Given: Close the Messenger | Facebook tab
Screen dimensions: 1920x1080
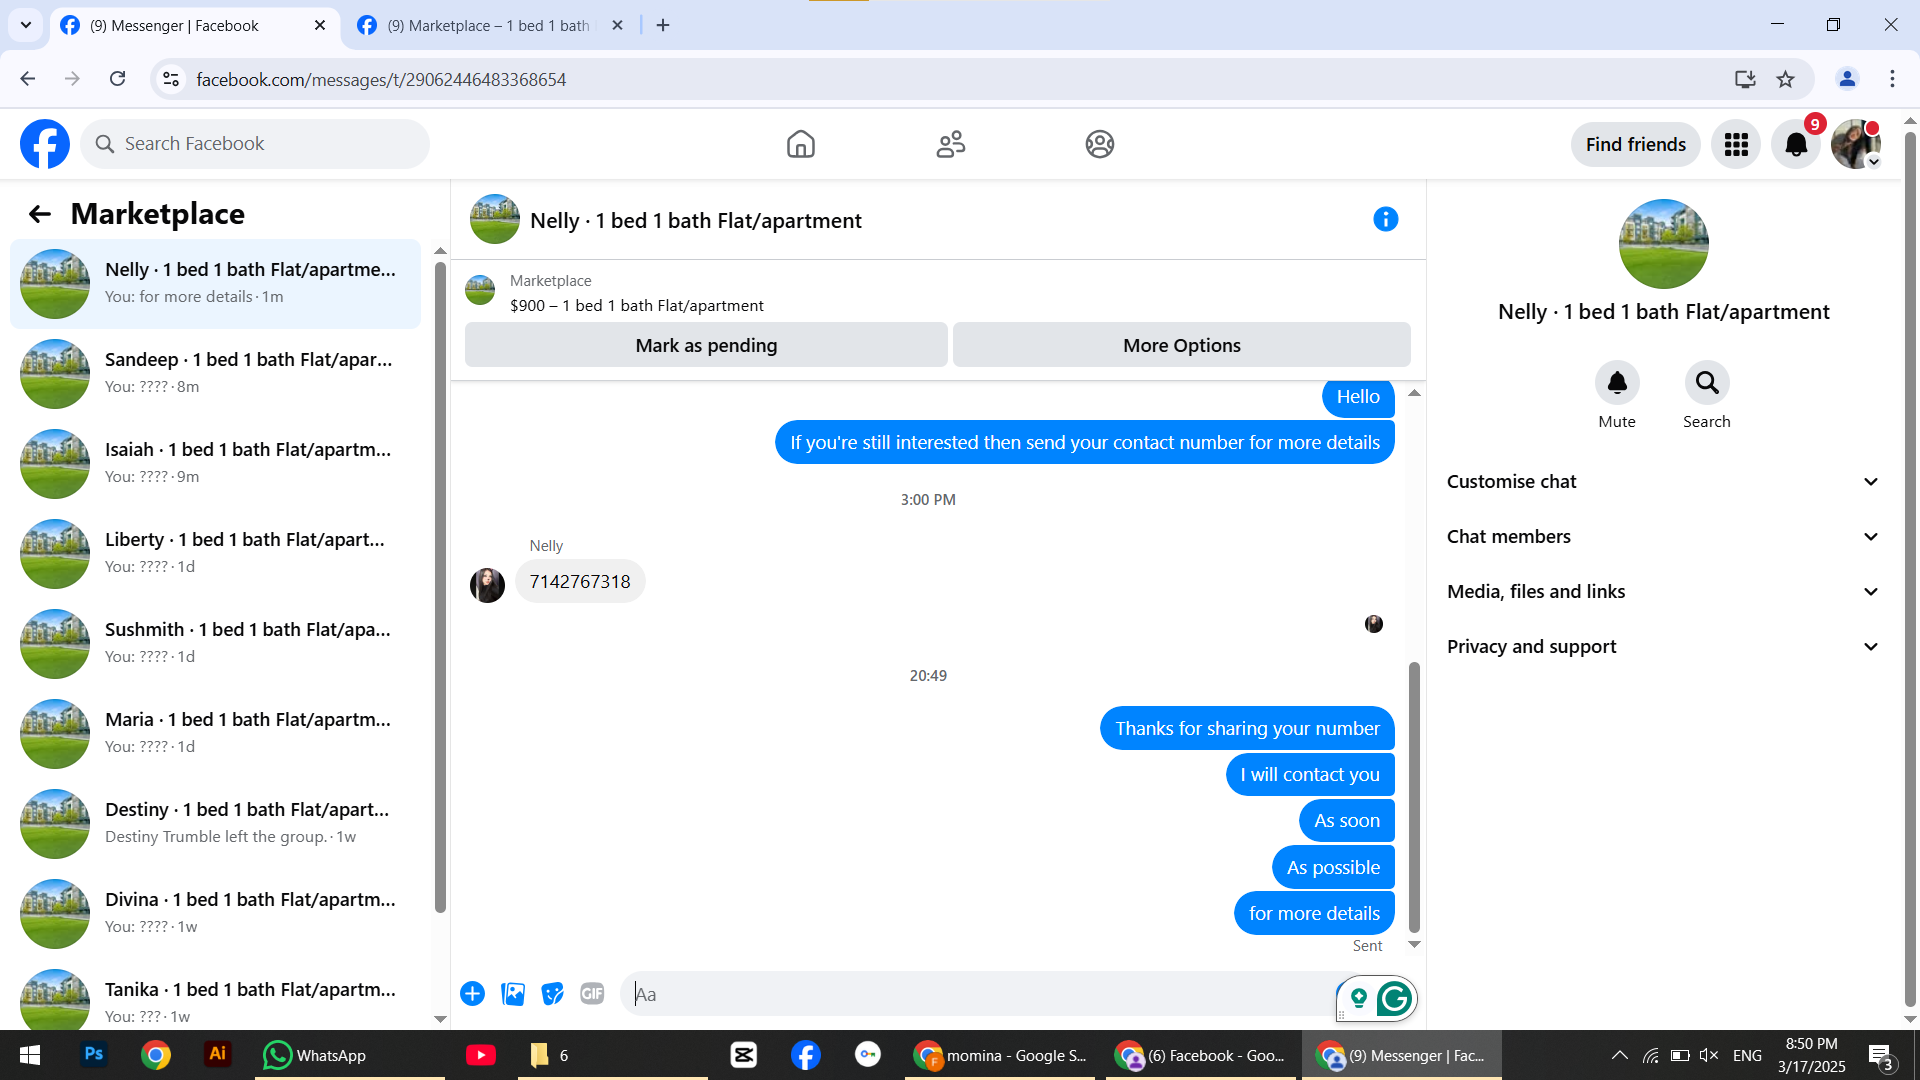Looking at the screenshot, I should click(x=320, y=26).
